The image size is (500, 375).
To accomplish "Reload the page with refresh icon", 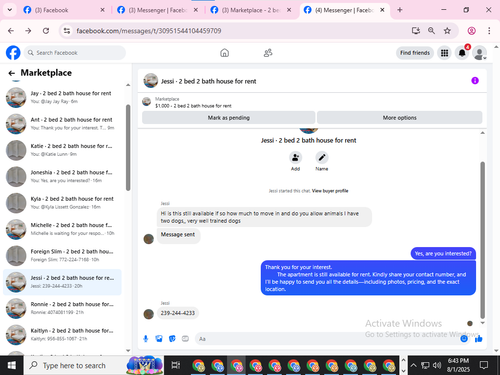I will tap(46, 31).
